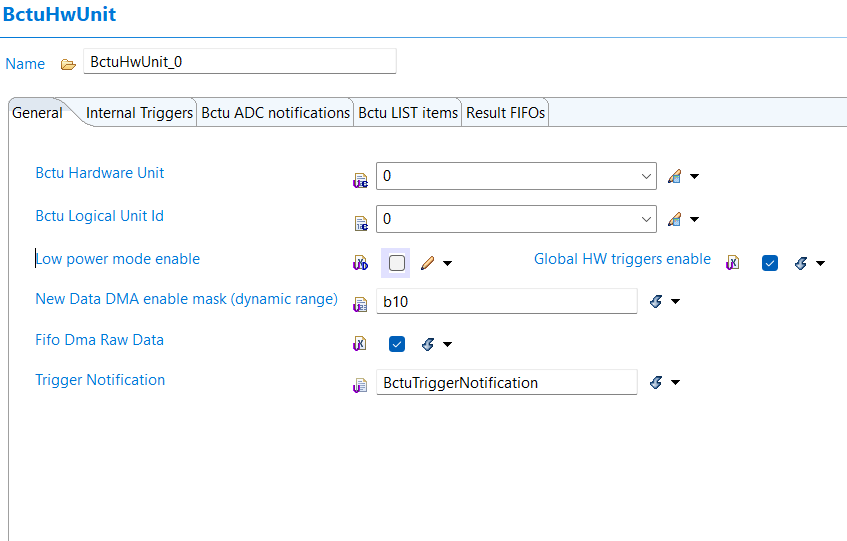
Task: Click the eraser icon beside Bctu Hardware Unit
Action: pos(675,177)
